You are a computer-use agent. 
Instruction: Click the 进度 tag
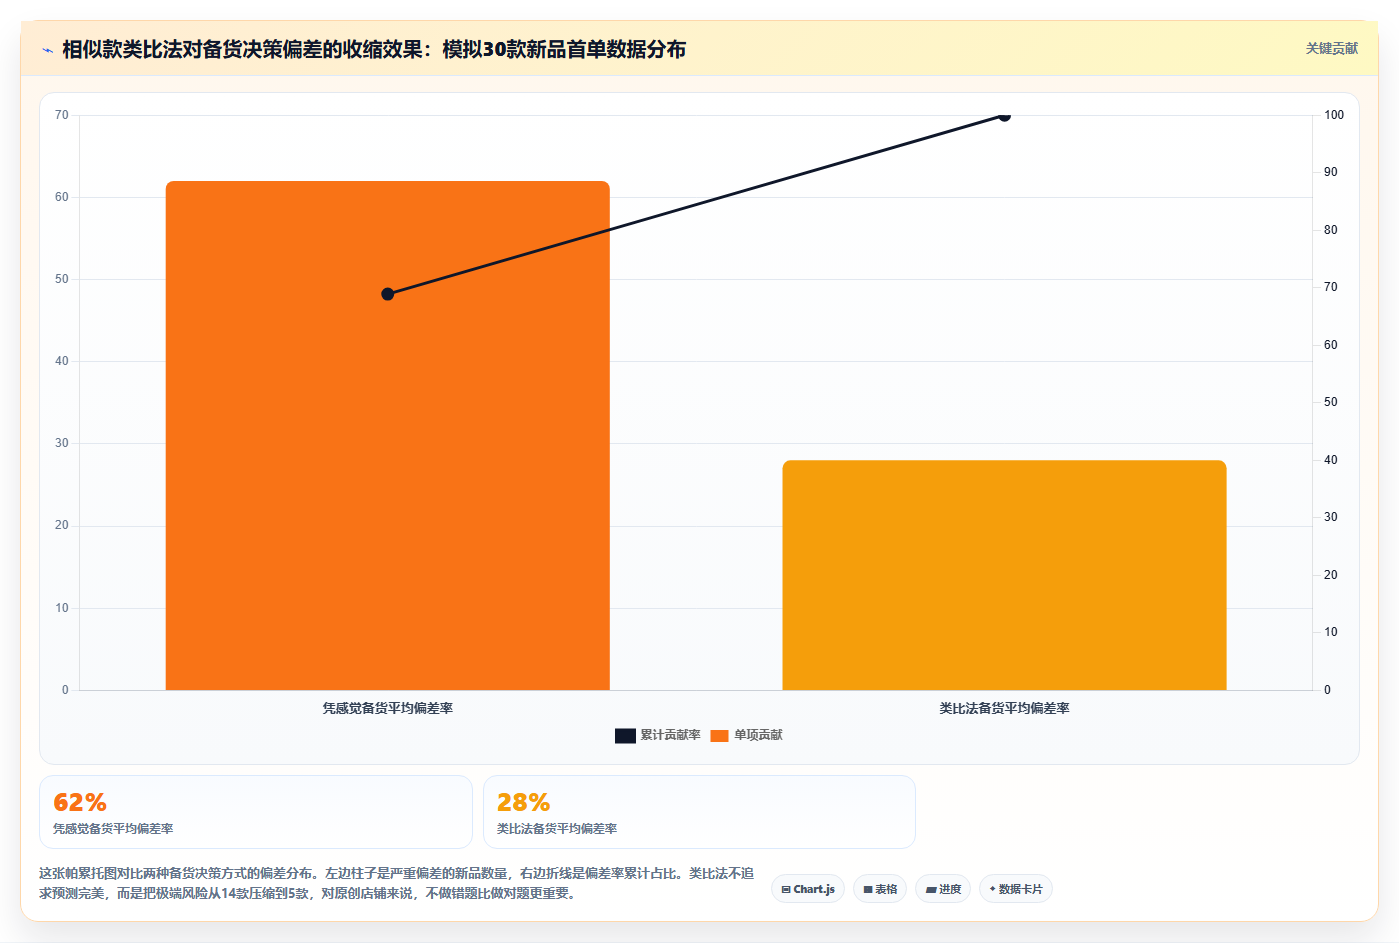coord(943,889)
